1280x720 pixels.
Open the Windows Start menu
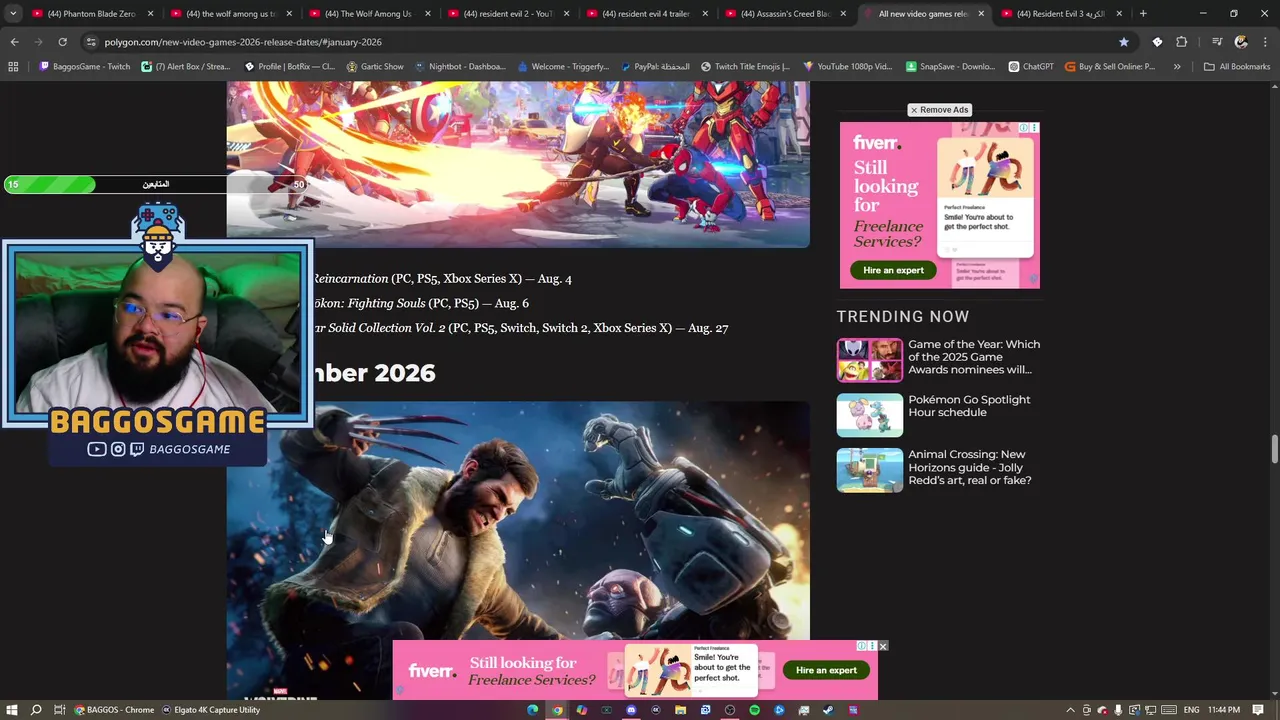tap(11, 710)
